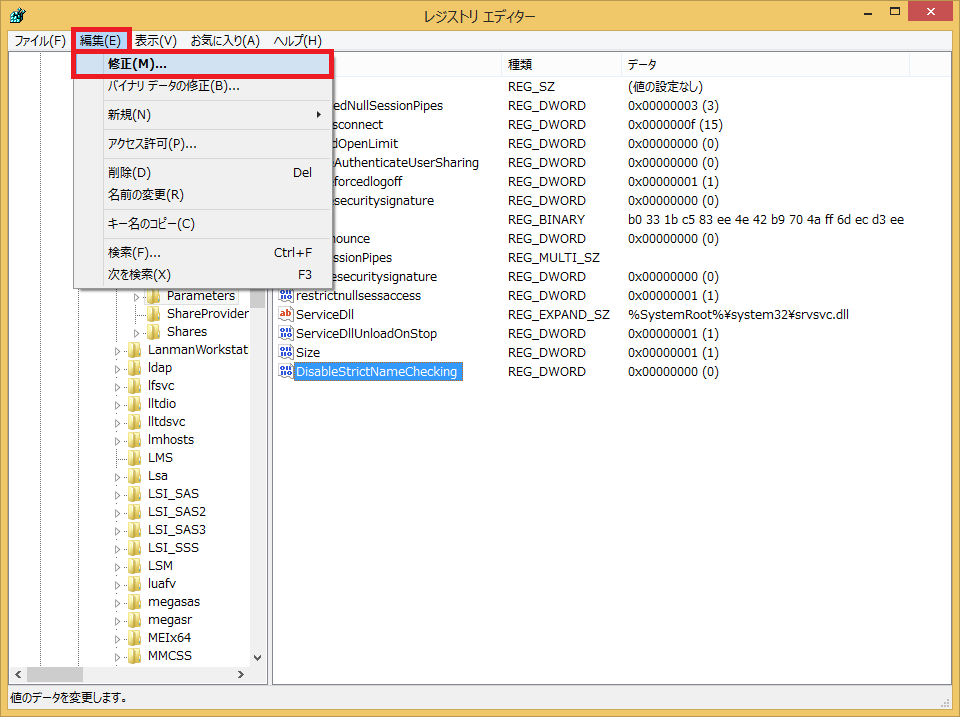
Task: Click the ServiceDll string value icon
Action: pyautogui.click(x=286, y=314)
